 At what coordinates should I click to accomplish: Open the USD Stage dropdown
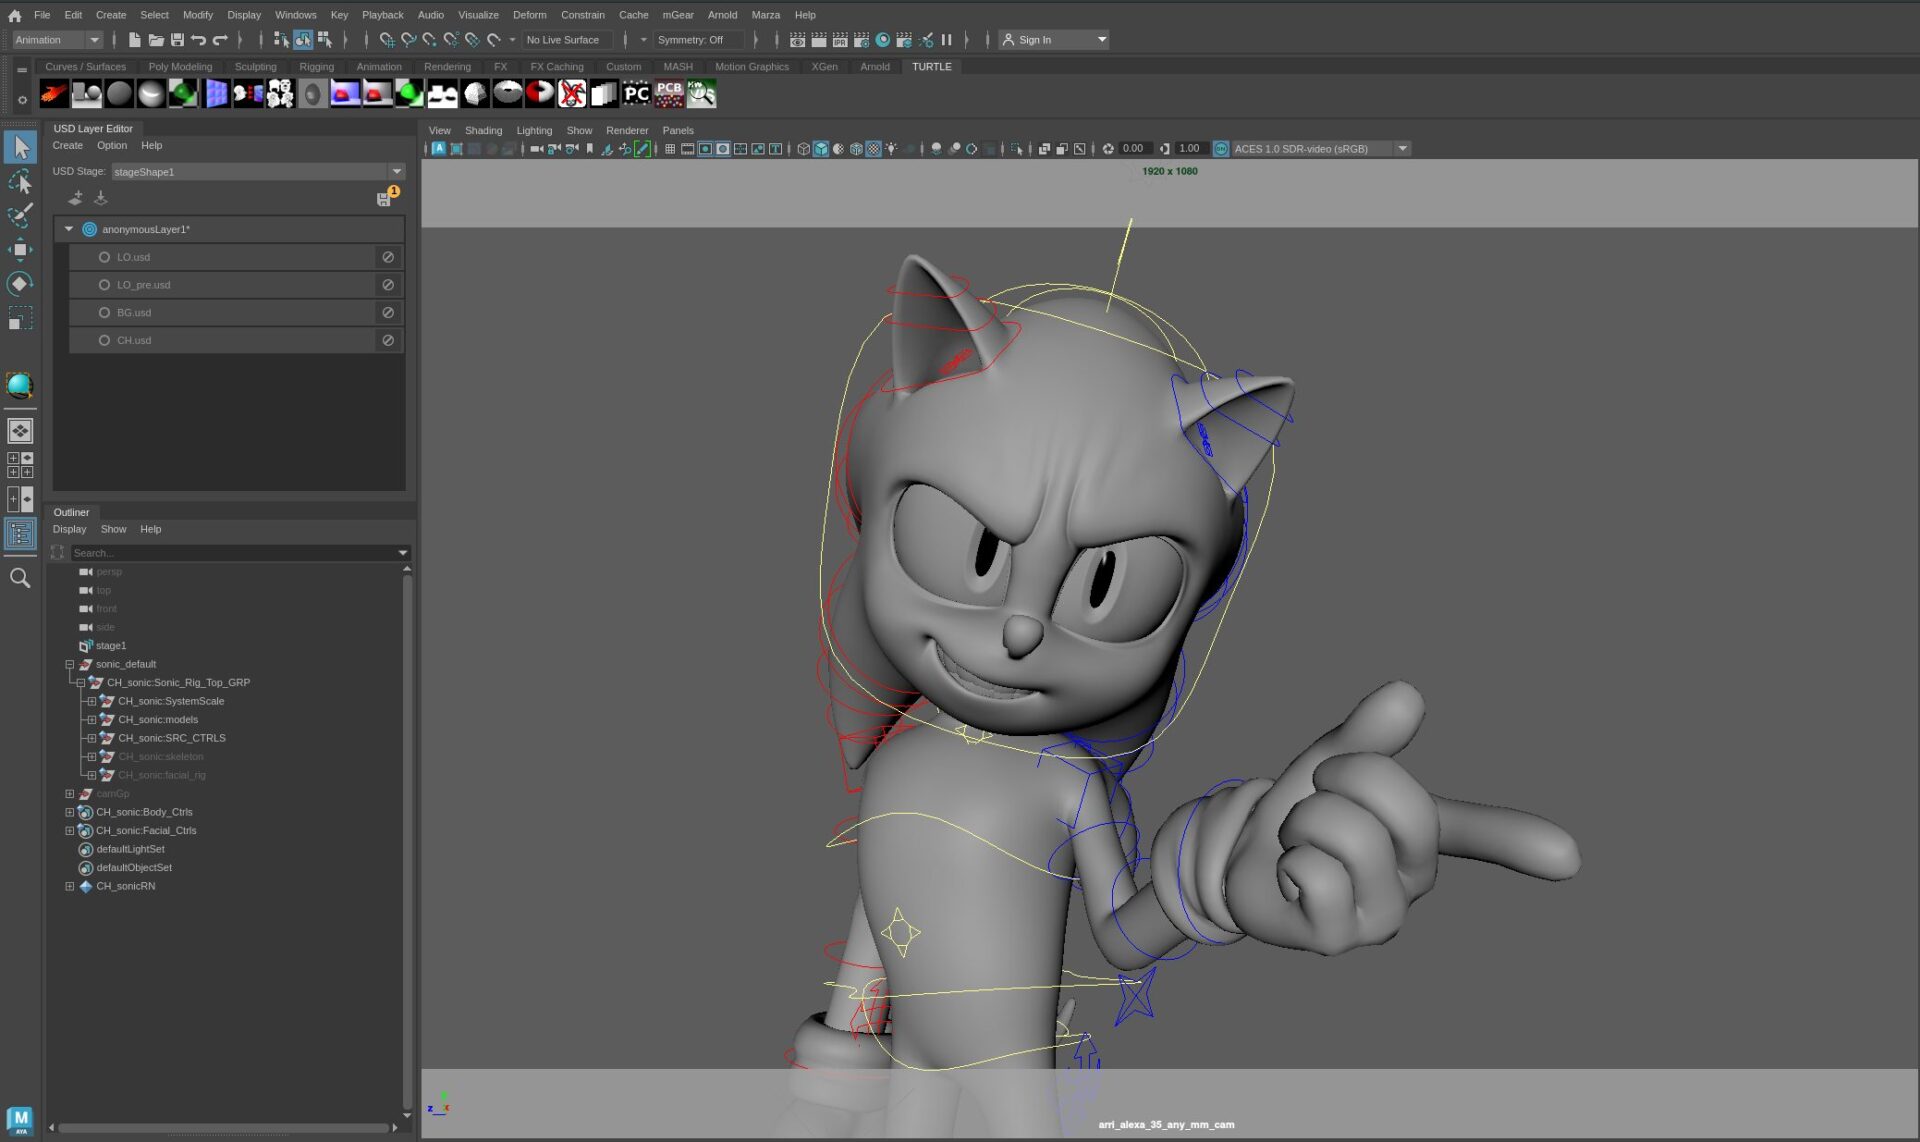coord(397,171)
